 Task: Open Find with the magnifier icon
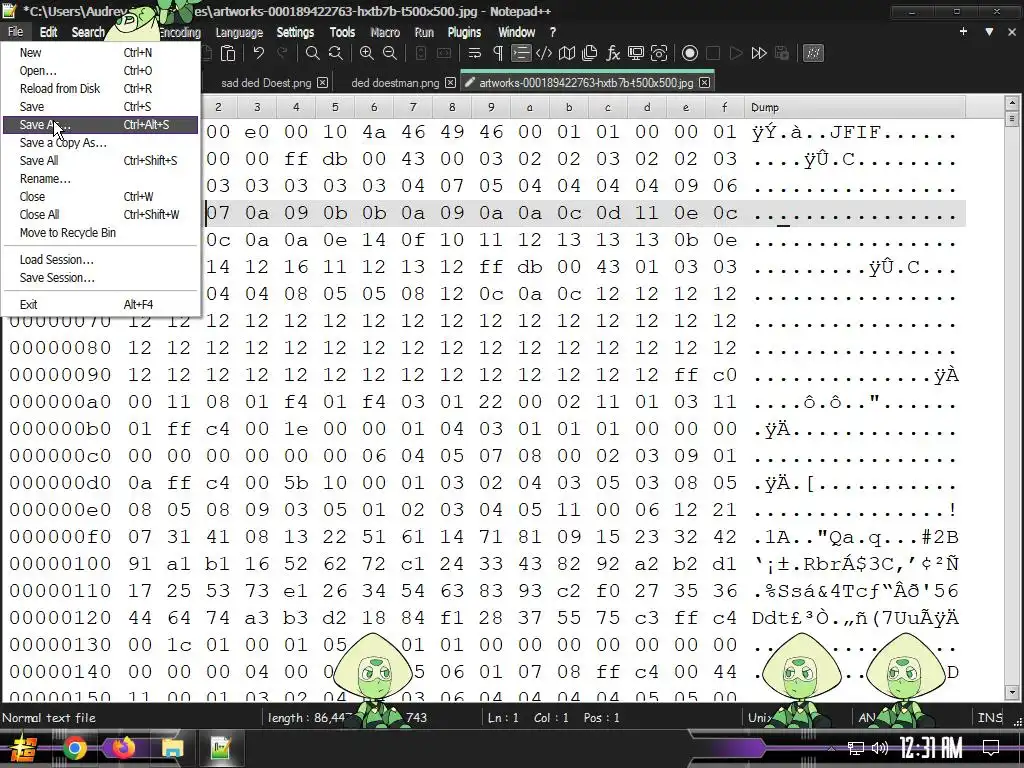[312, 54]
